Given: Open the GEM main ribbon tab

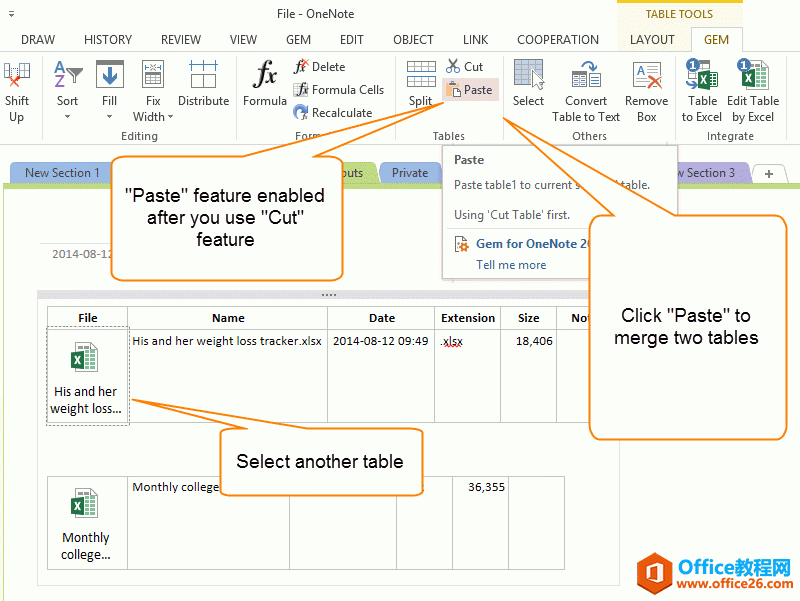Looking at the screenshot, I should coord(298,40).
